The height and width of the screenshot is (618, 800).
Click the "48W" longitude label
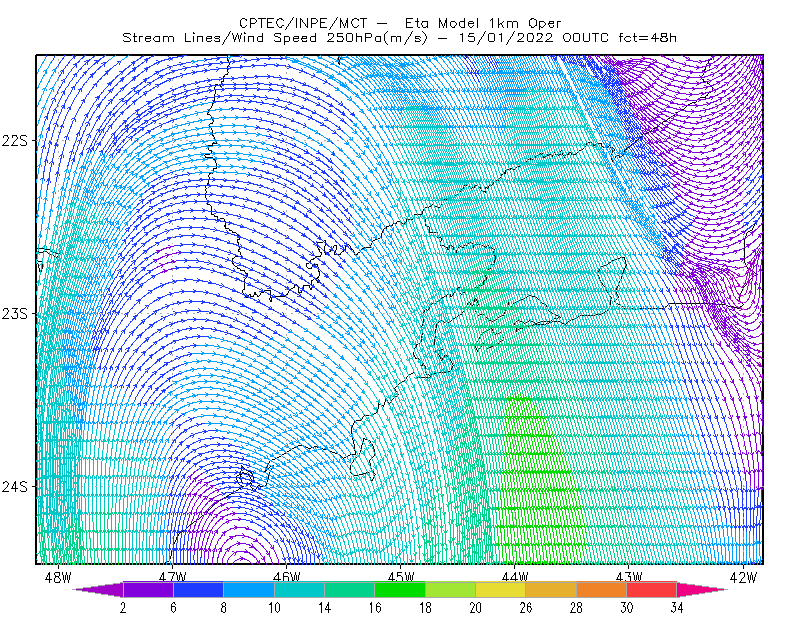click(x=58, y=577)
